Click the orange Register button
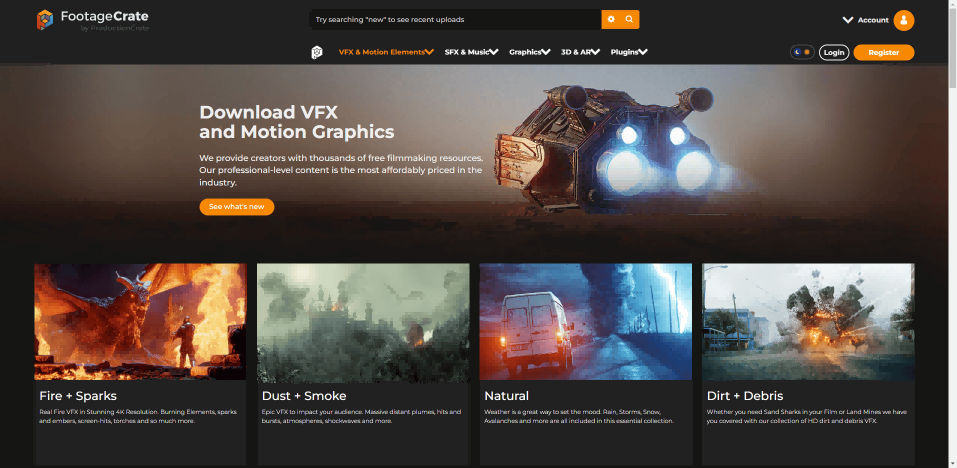This screenshot has height=468, width=957. 883,52
